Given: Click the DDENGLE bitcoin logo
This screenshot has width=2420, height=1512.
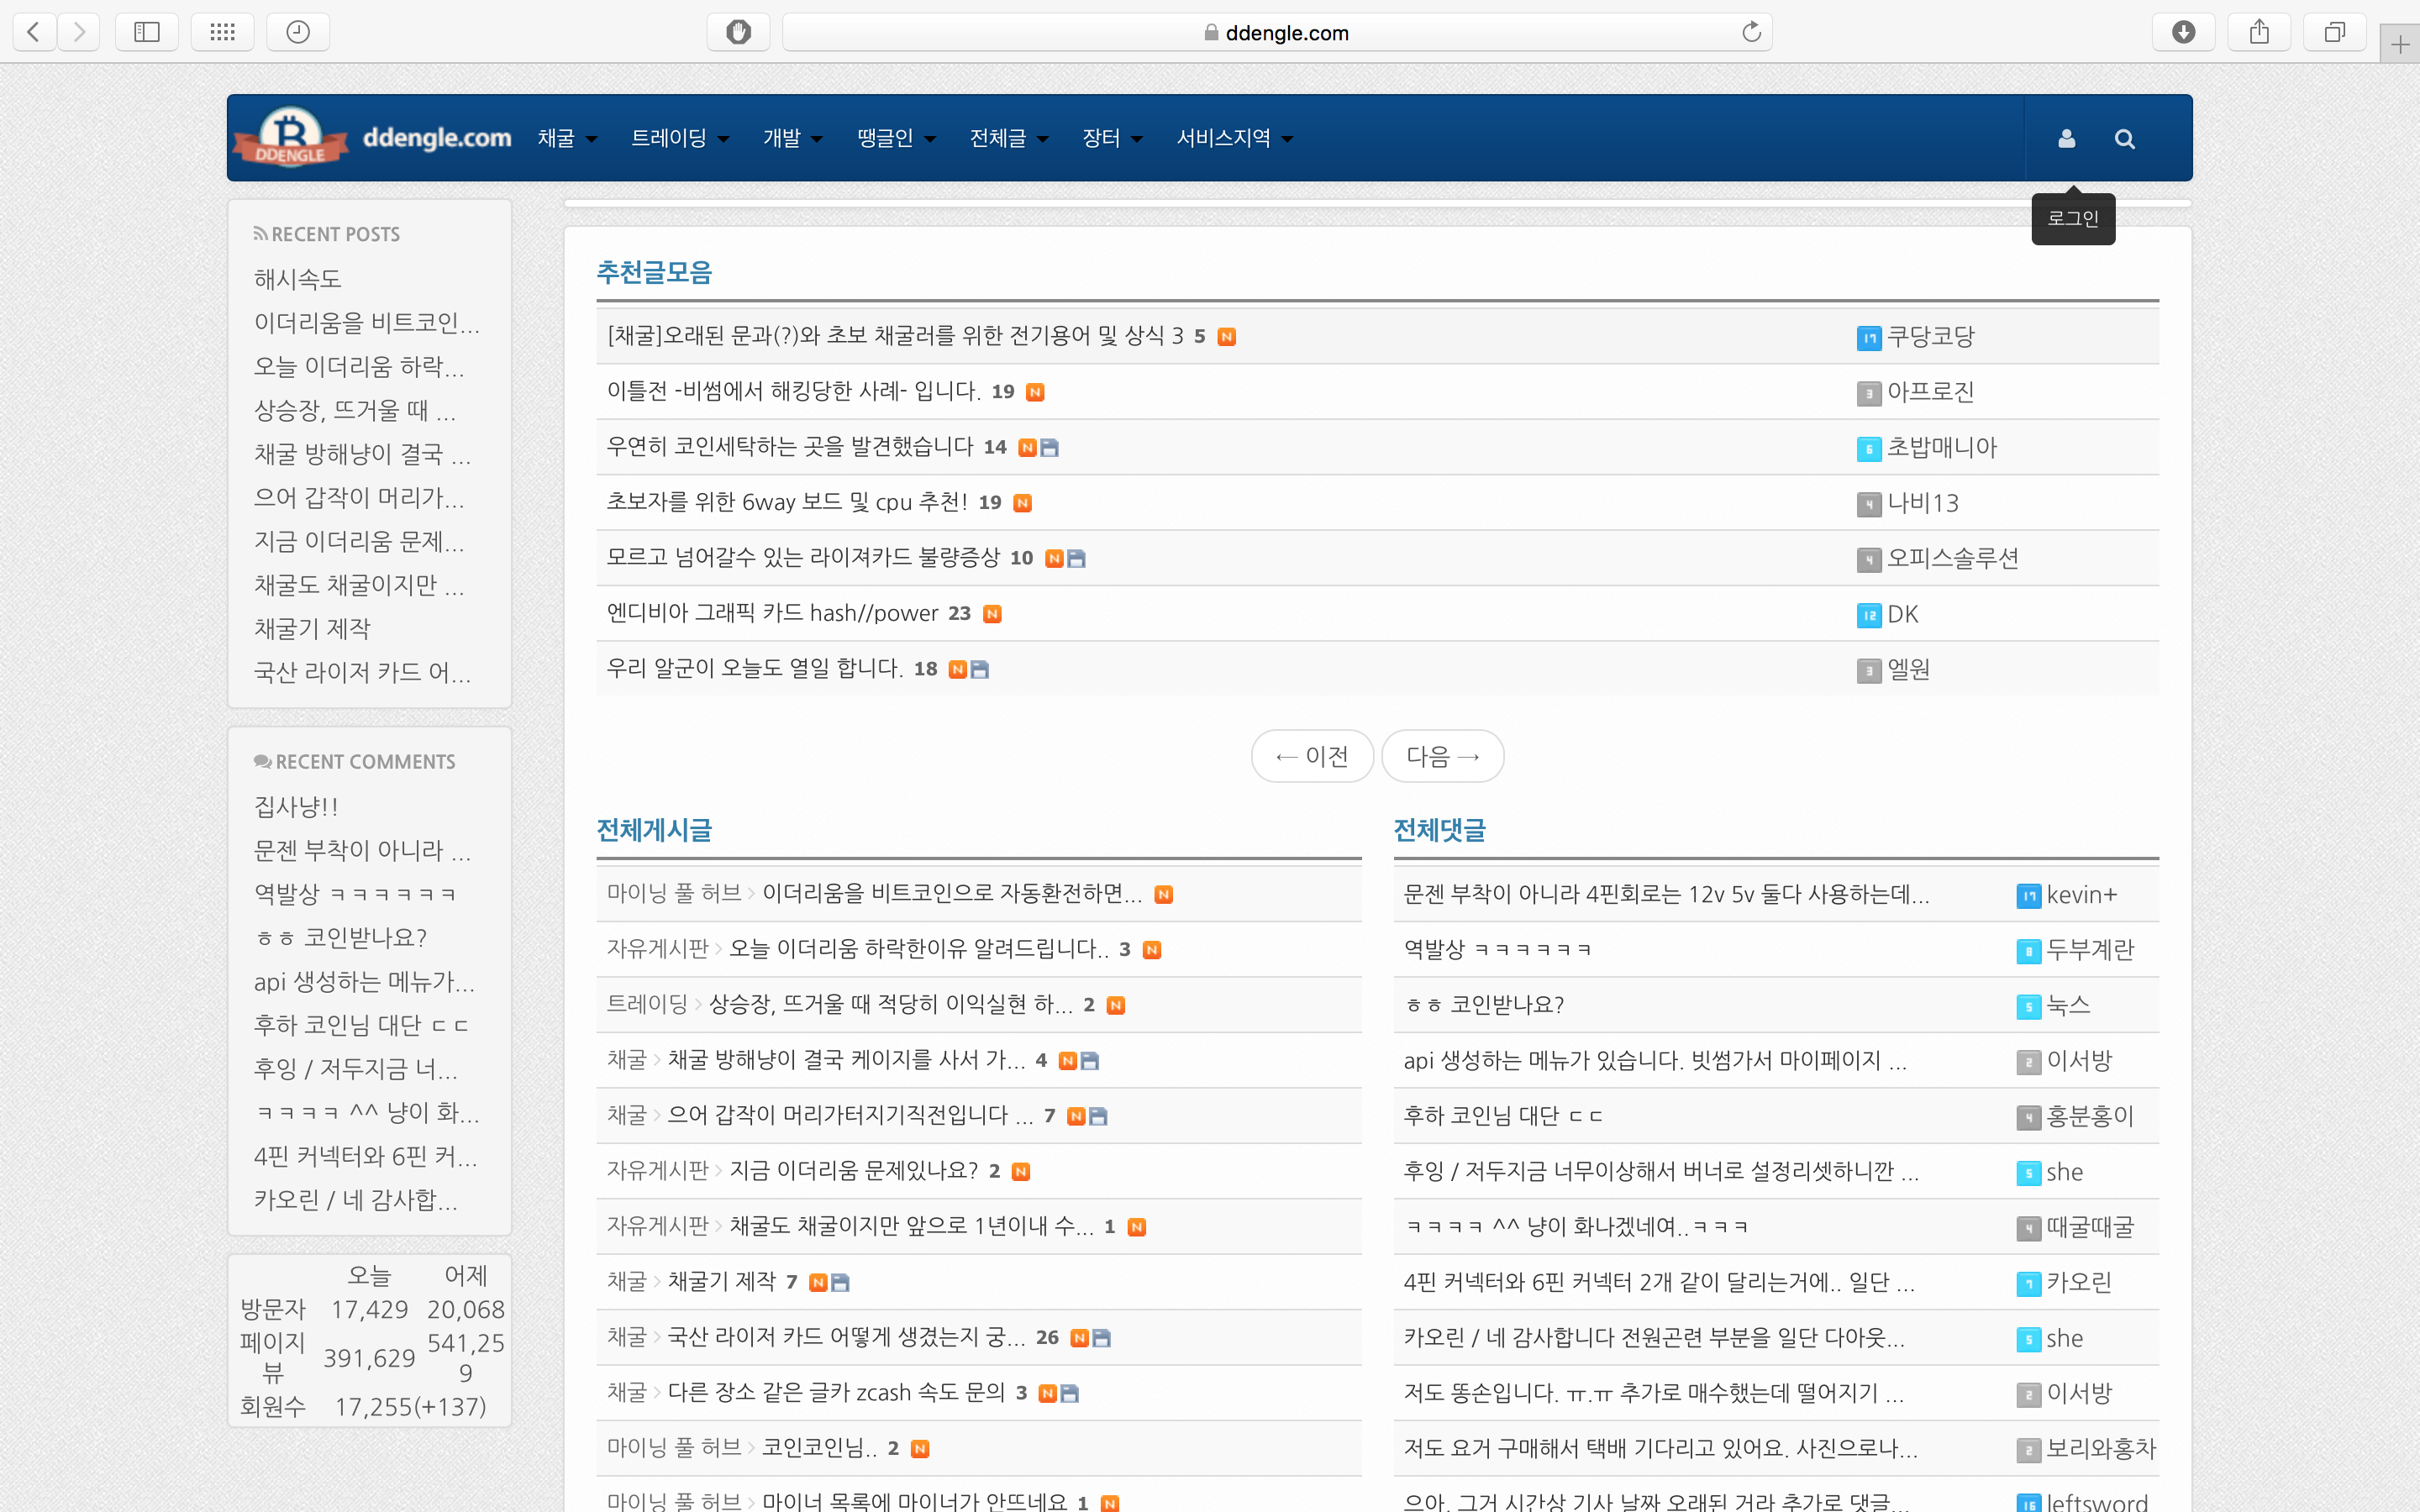Looking at the screenshot, I should click(x=290, y=137).
